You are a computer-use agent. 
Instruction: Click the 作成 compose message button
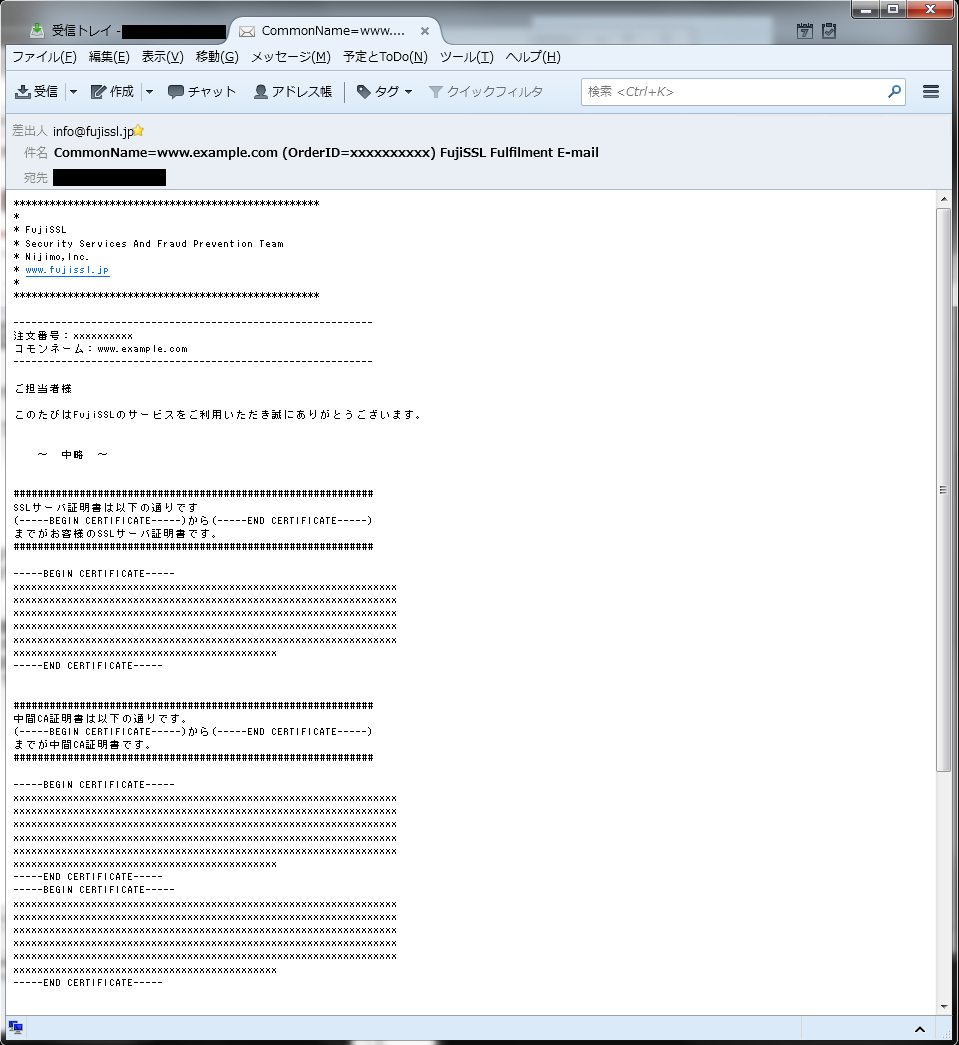(x=112, y=92)
